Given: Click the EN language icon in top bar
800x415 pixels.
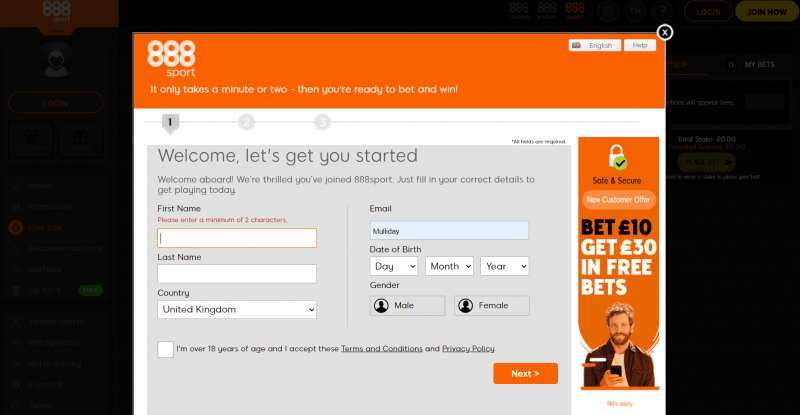Looking at the screenshot, I should pyautogui.click(x=635, y=11).
